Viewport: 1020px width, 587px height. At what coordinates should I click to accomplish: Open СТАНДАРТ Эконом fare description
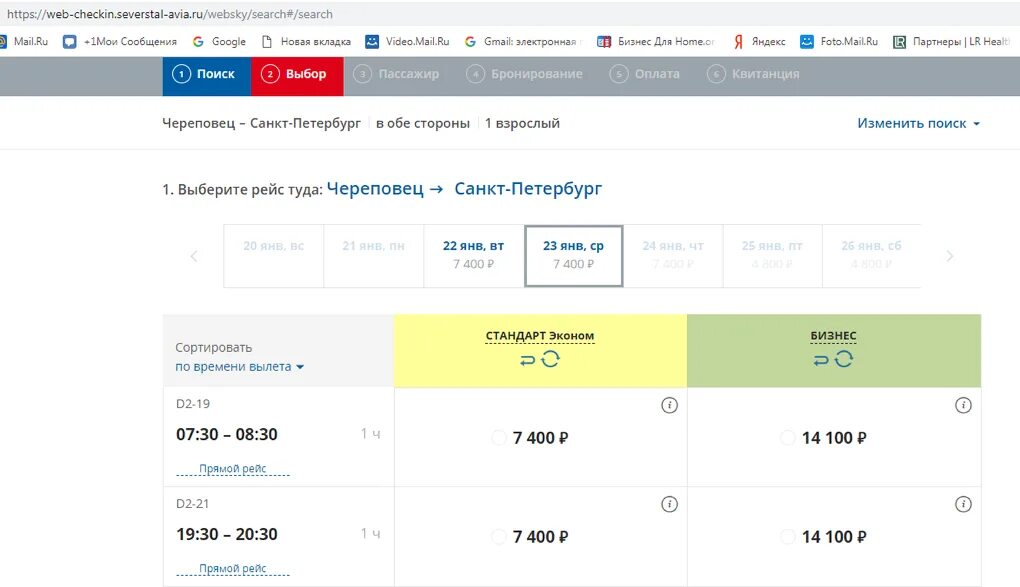point(540,336)
